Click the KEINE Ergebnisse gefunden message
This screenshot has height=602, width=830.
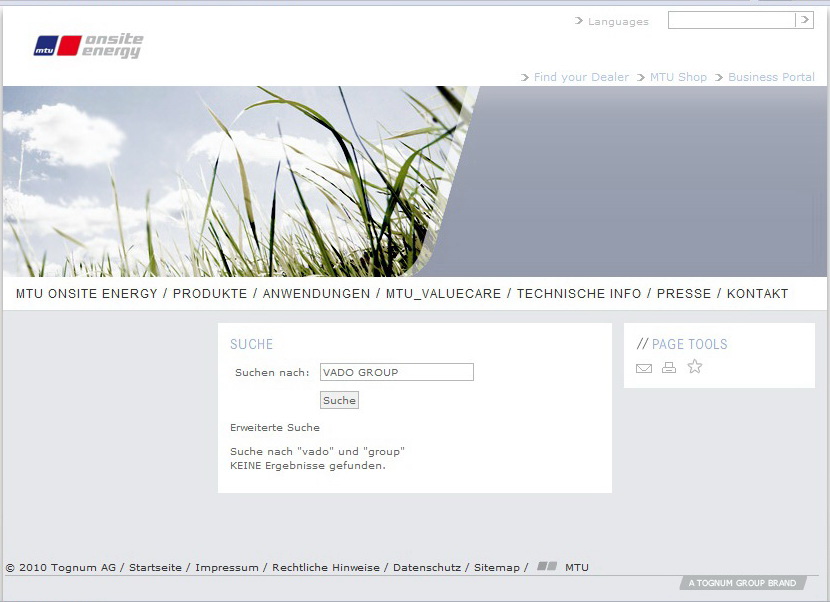coord(308,466)
